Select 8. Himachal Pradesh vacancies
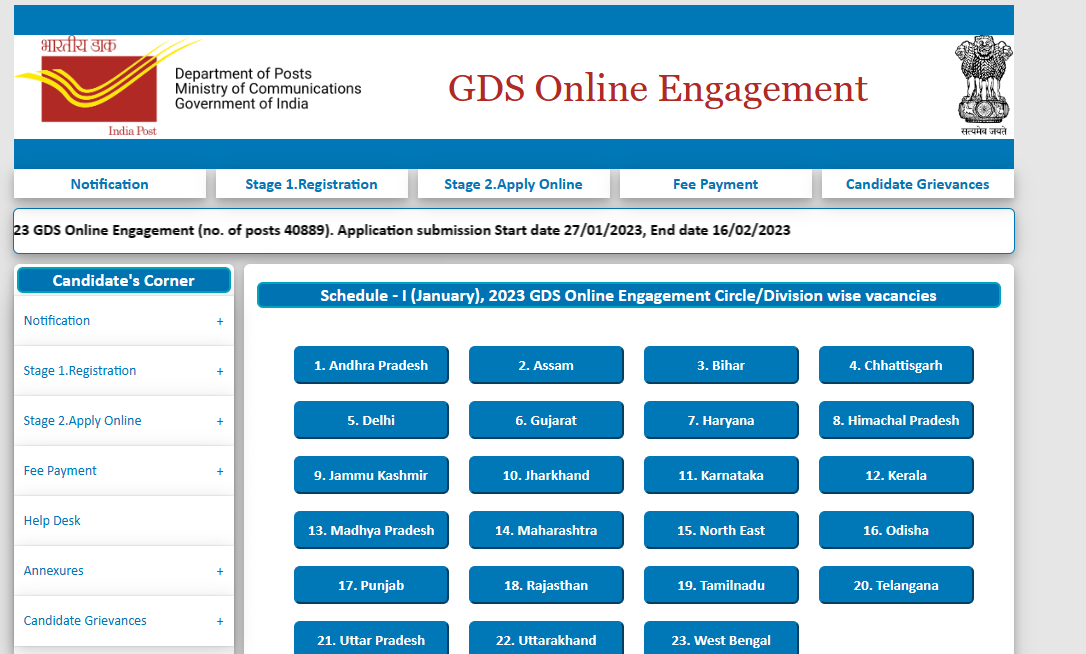 click(896, 420)
